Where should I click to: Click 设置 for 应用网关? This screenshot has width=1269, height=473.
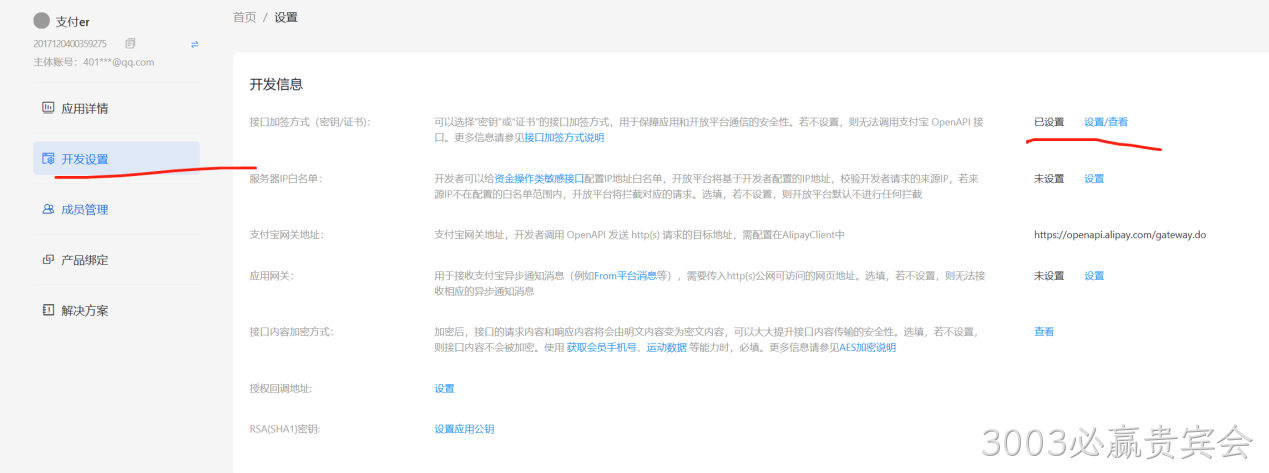1094,276
